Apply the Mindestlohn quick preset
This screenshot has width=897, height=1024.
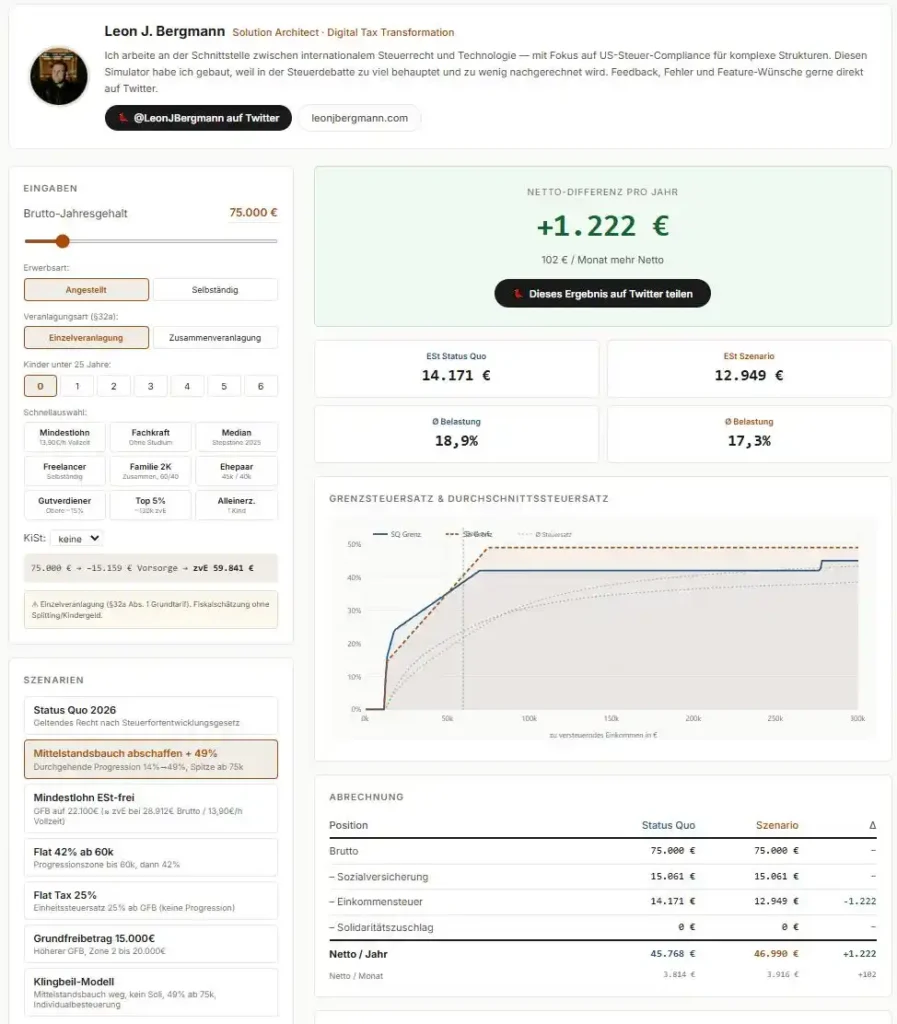tap(64, 436)
